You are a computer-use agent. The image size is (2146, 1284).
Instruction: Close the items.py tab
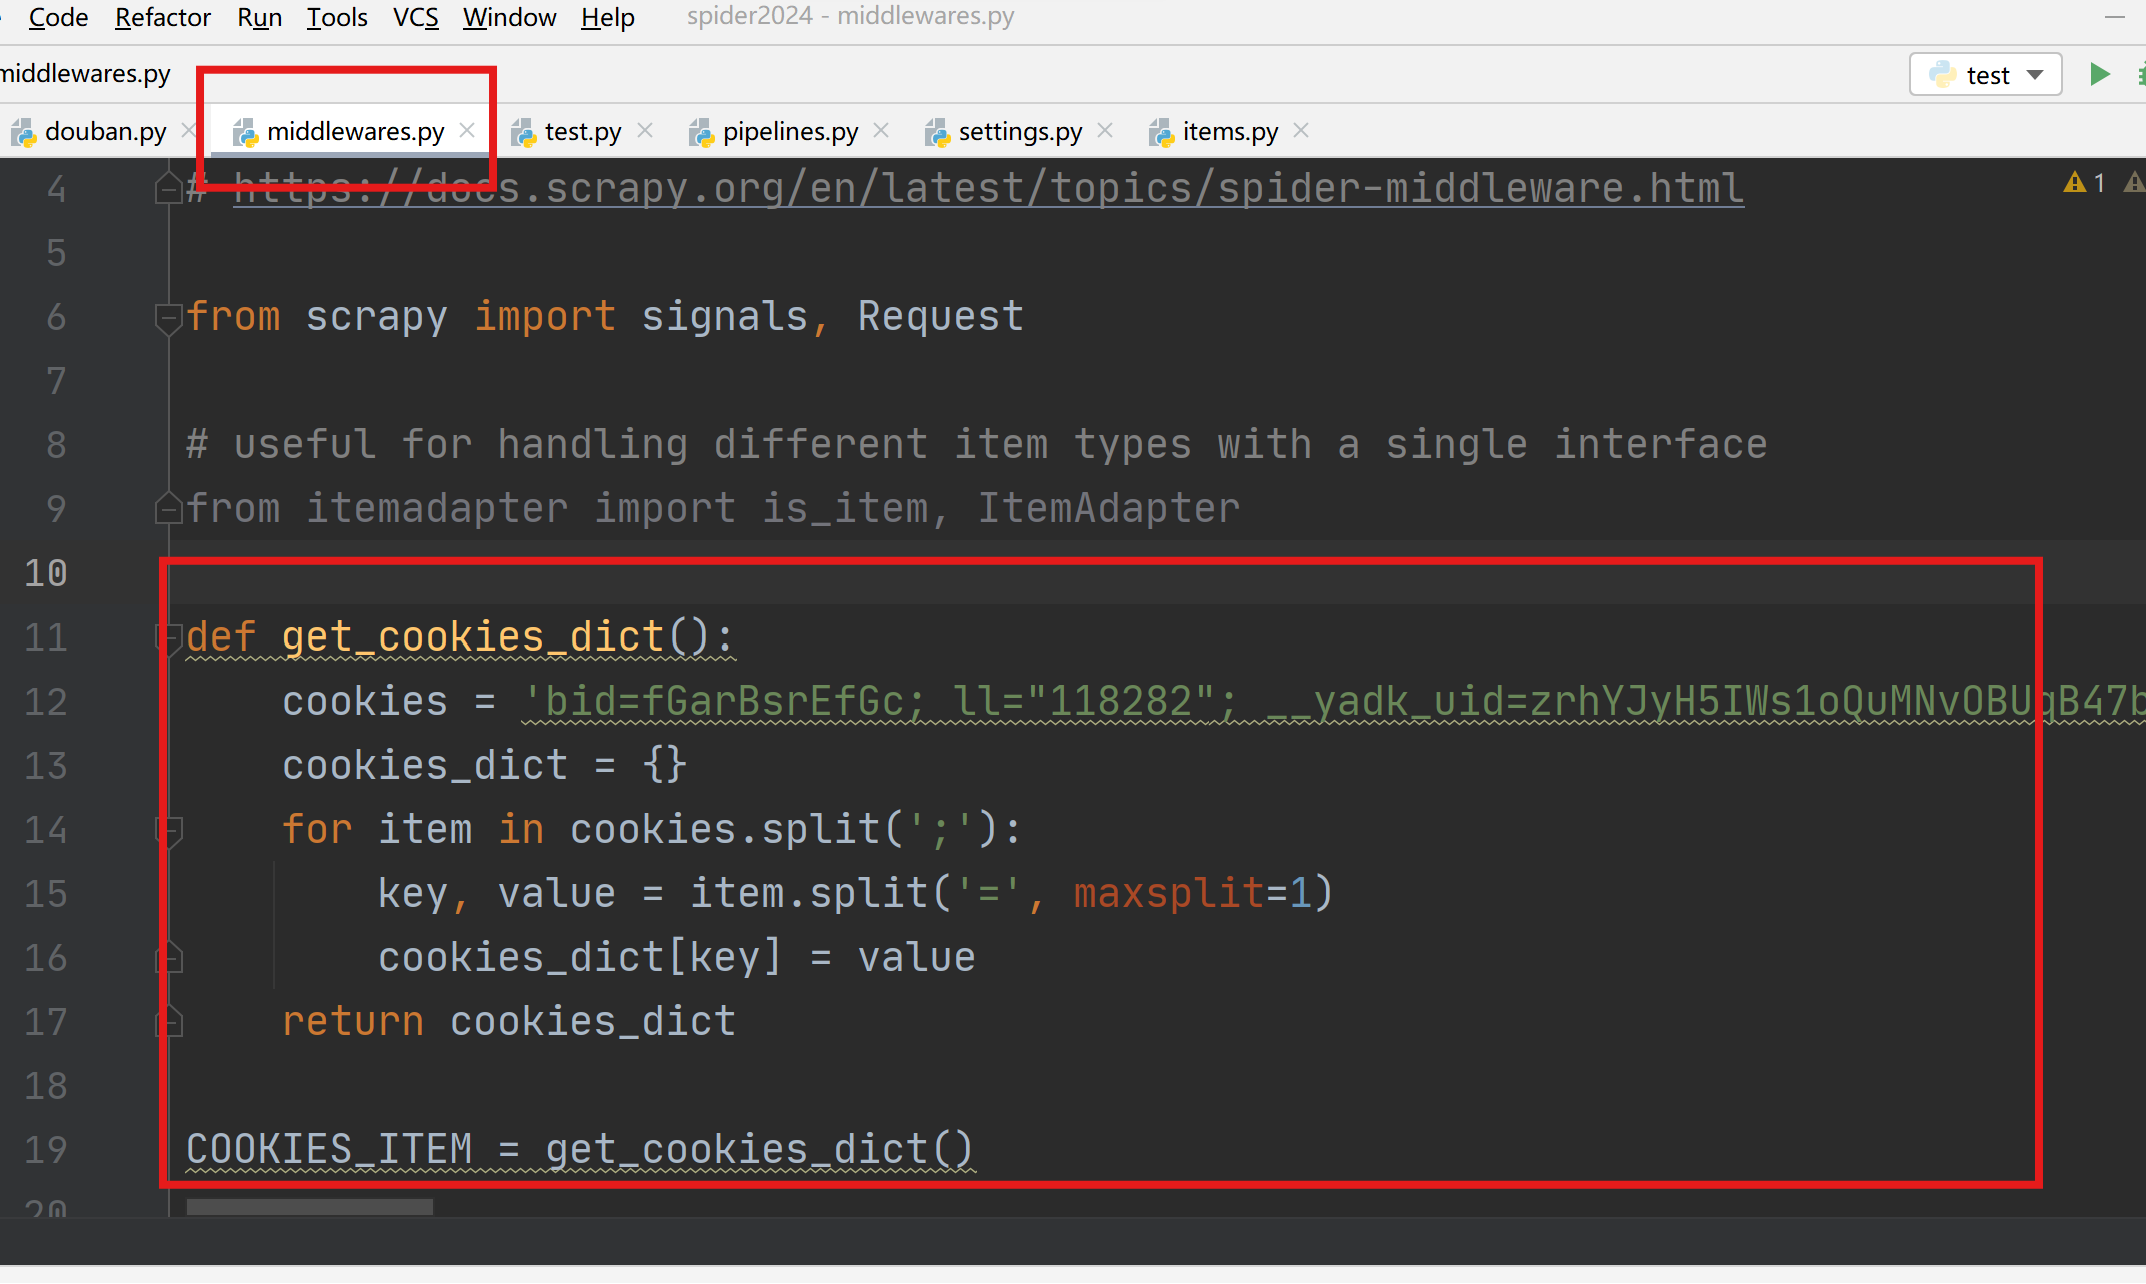point(1301,131)
